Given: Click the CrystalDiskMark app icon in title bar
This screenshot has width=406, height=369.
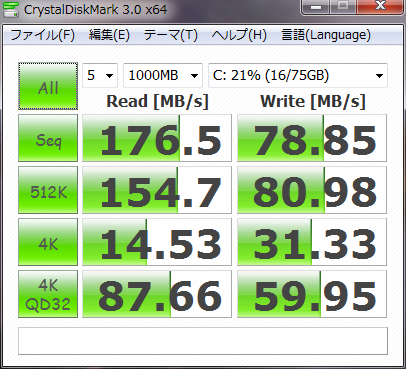Looking at the screenshot, I should [10, 9].
